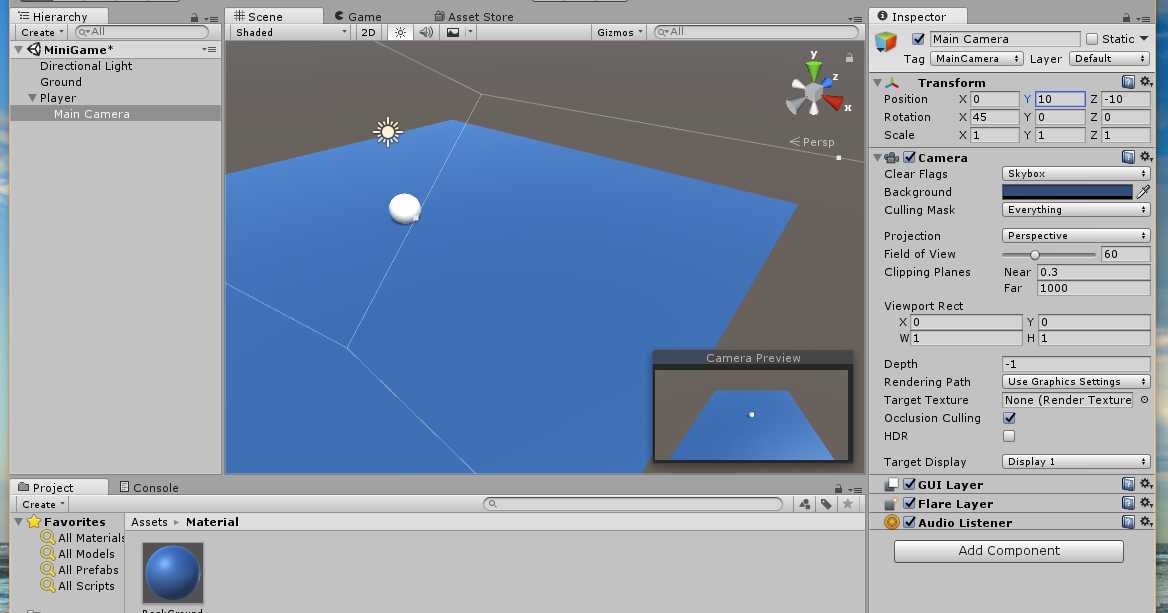This screenshot has height=613, width=1168.
Task: Open the Shaded draw mode dropdown
Action: [x=288, y=31]
